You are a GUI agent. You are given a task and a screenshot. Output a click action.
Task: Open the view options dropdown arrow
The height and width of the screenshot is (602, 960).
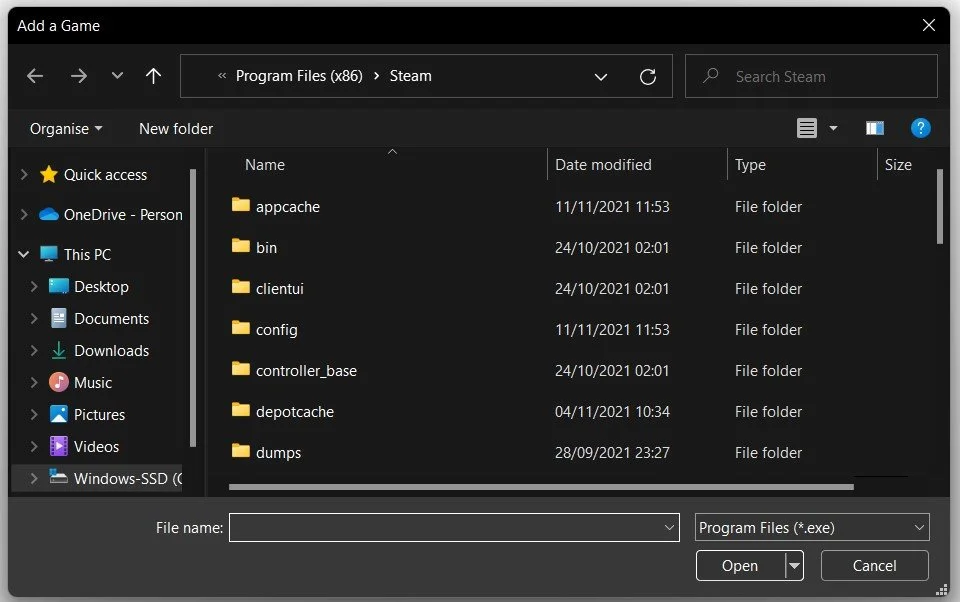point(833,128)
